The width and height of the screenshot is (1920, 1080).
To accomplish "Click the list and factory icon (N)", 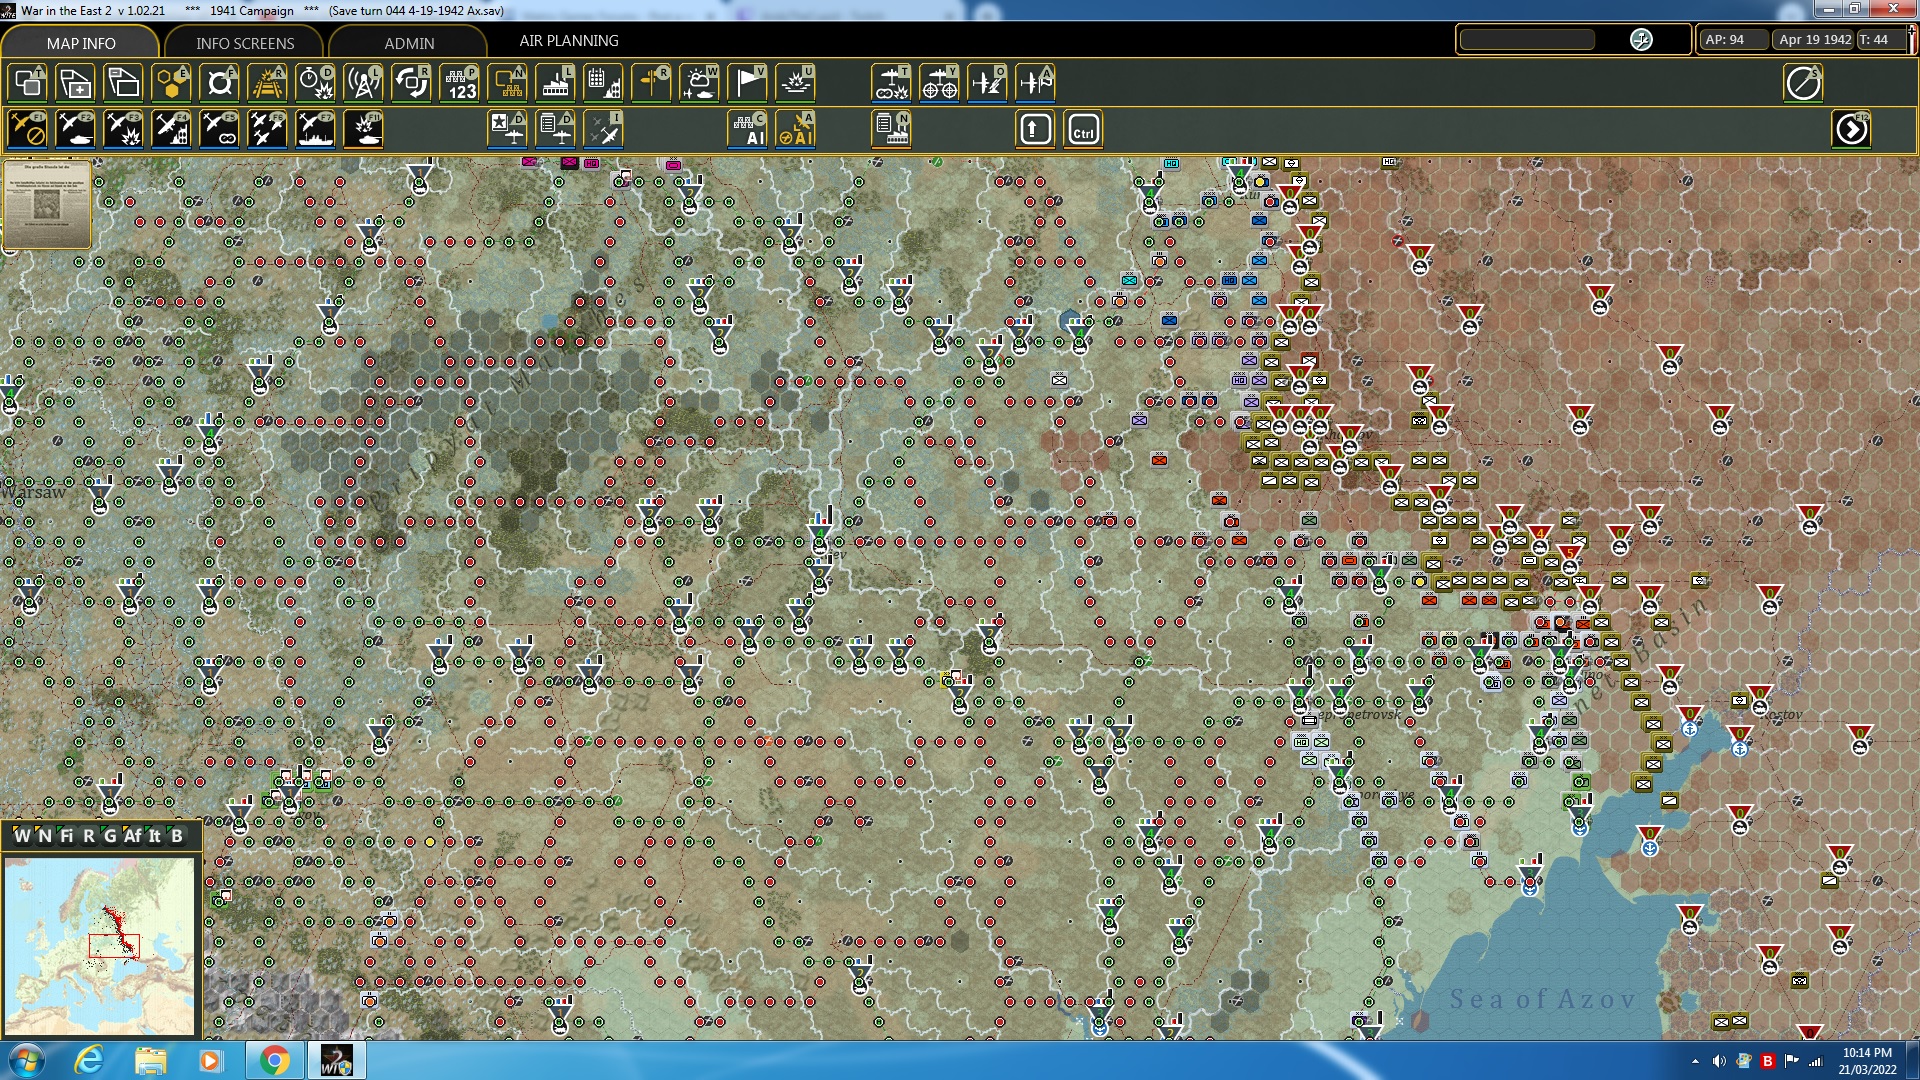I will 891,129.
